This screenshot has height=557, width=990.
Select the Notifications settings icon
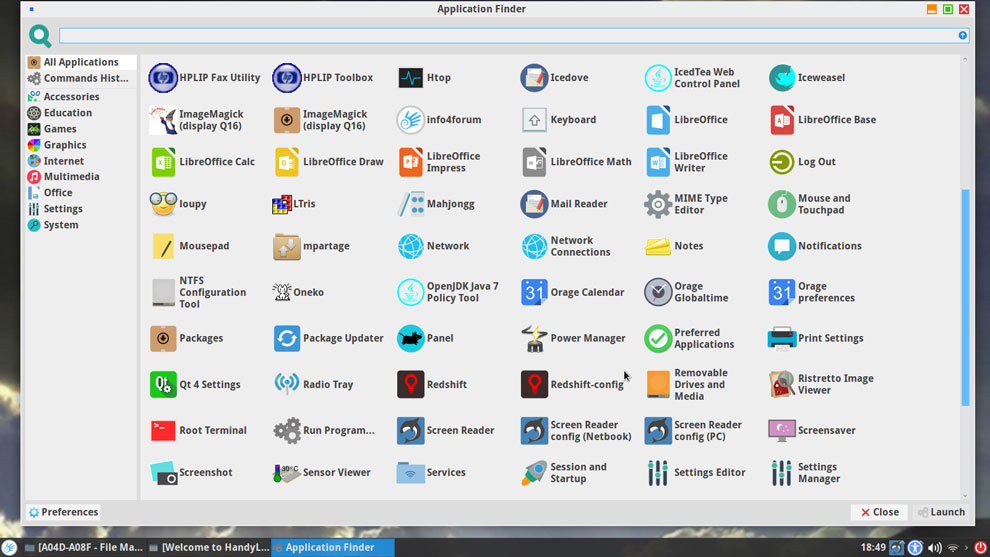tap(782, 246)
